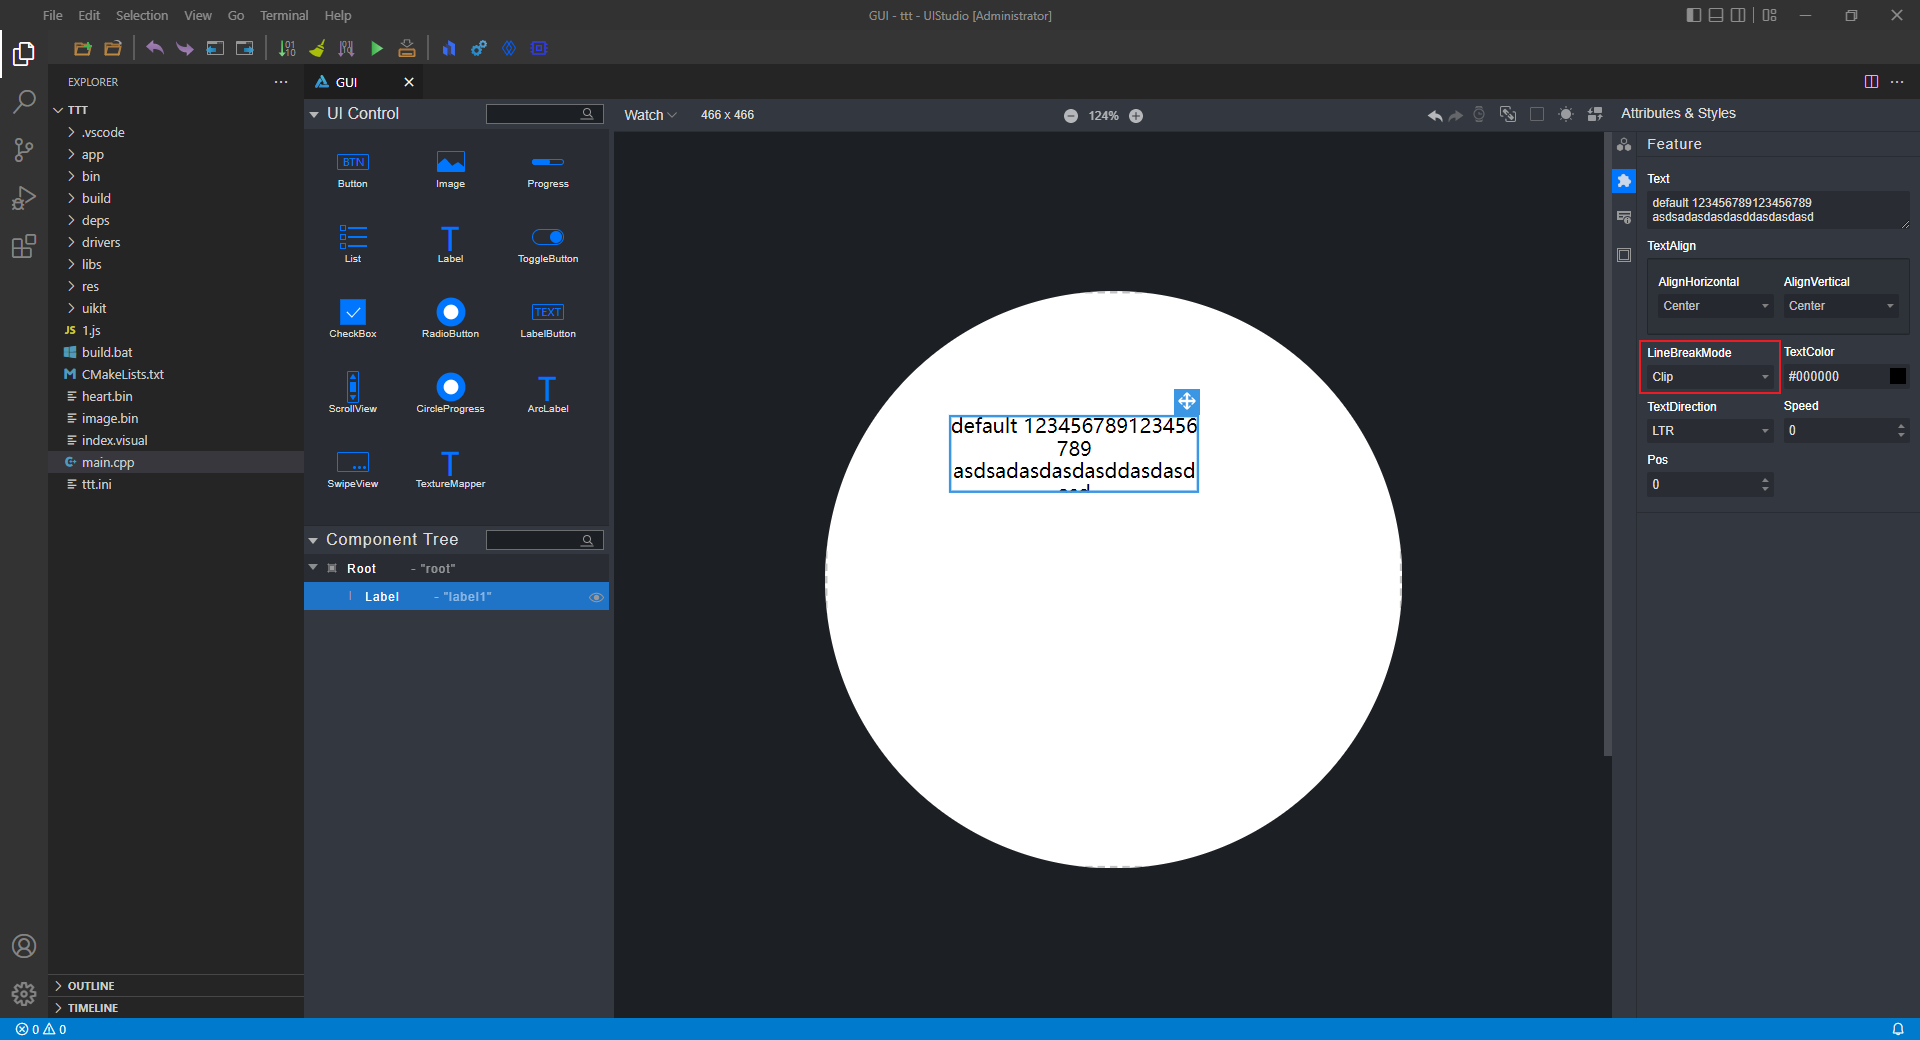Click the black TextColor swatch
Image resolution: width=1920 pixels, height=1040 pixels.
(x=1897, y=376)
